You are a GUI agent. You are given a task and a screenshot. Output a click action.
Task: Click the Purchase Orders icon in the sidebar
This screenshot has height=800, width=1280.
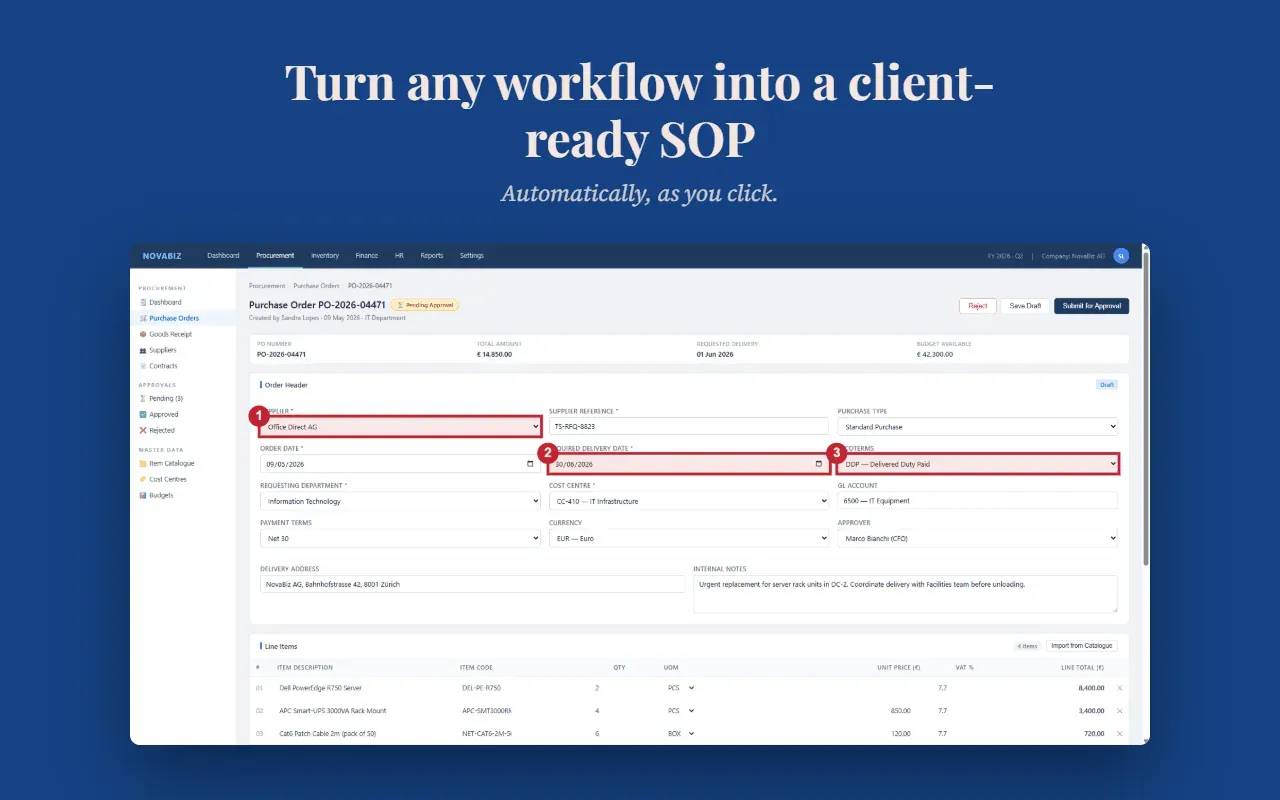click(143, 318)
